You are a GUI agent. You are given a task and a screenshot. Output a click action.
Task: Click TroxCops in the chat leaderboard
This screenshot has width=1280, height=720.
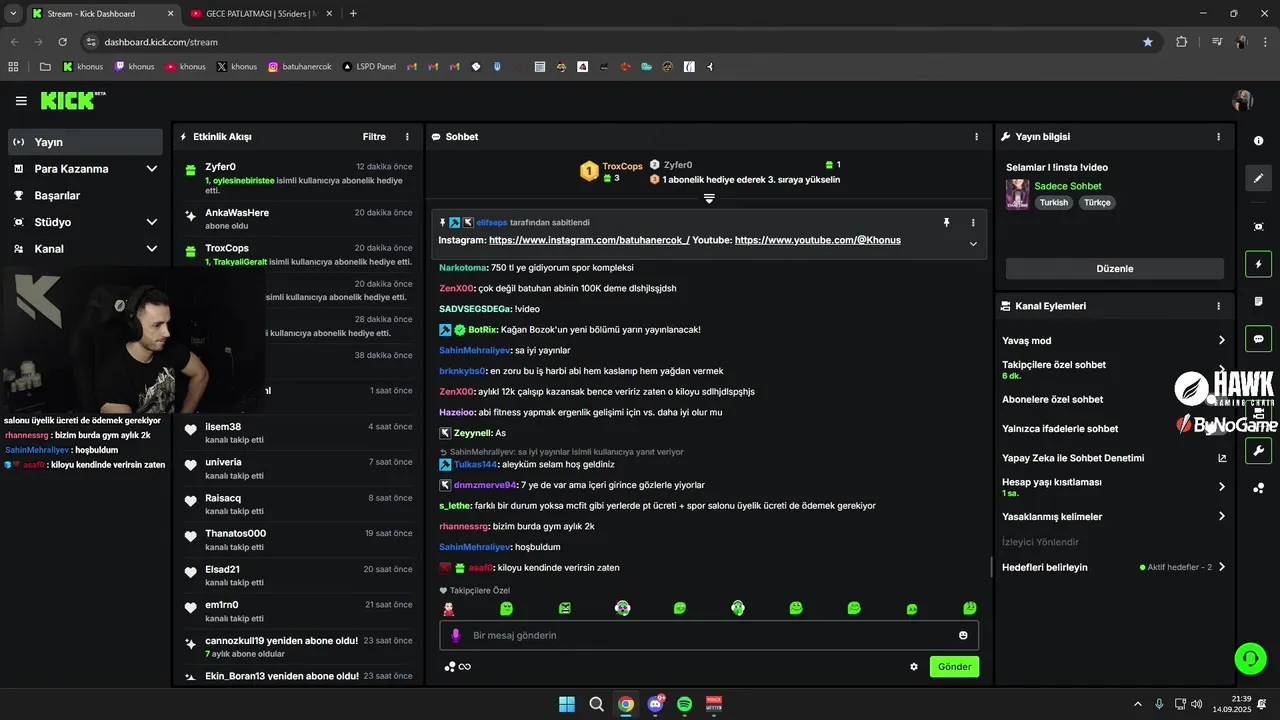622,166
